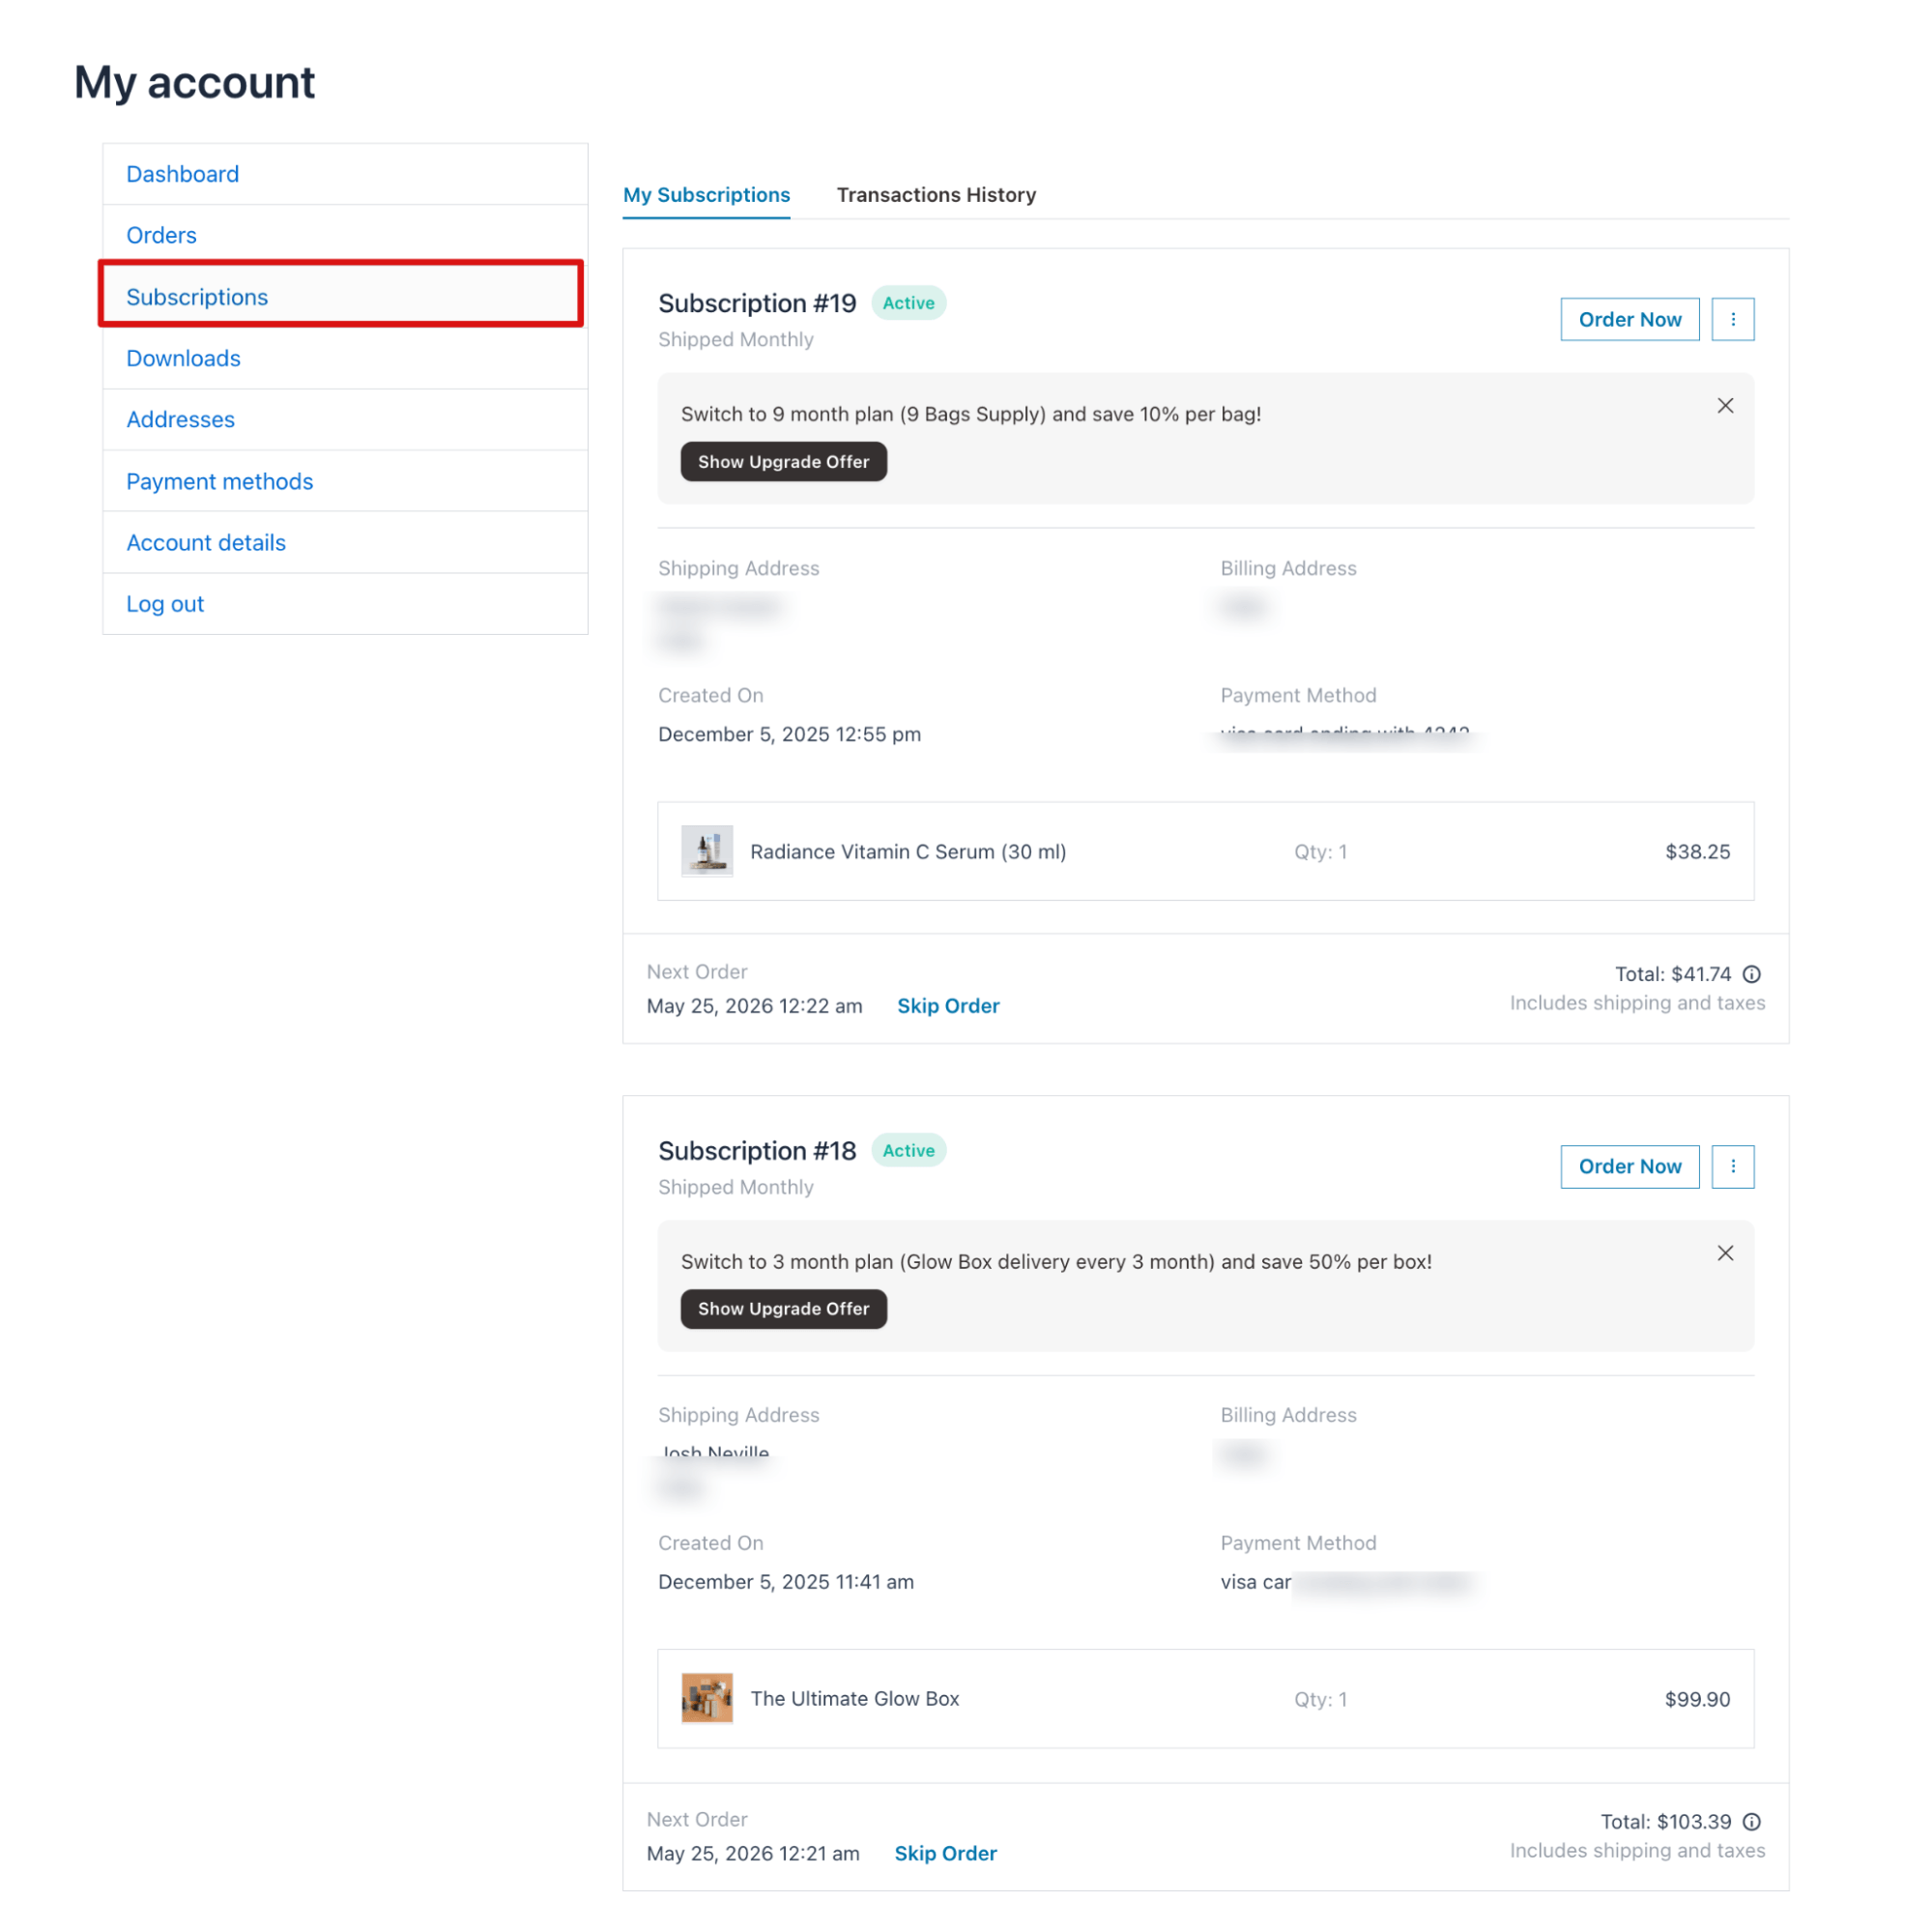This screenshot has width=1932, height=1930.
Task: Switch to the Transactions History tab
Action: point(936,194)
